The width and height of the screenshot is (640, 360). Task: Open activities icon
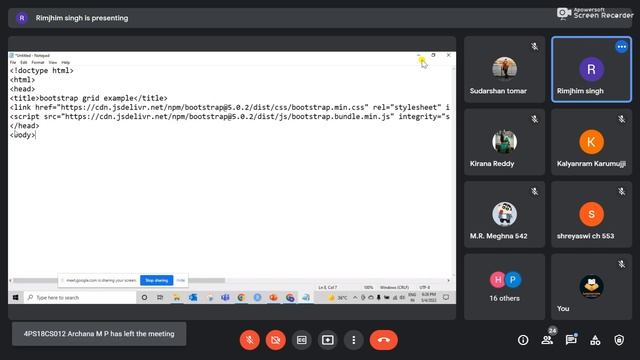pyautogui.click(x=595, y=340)
